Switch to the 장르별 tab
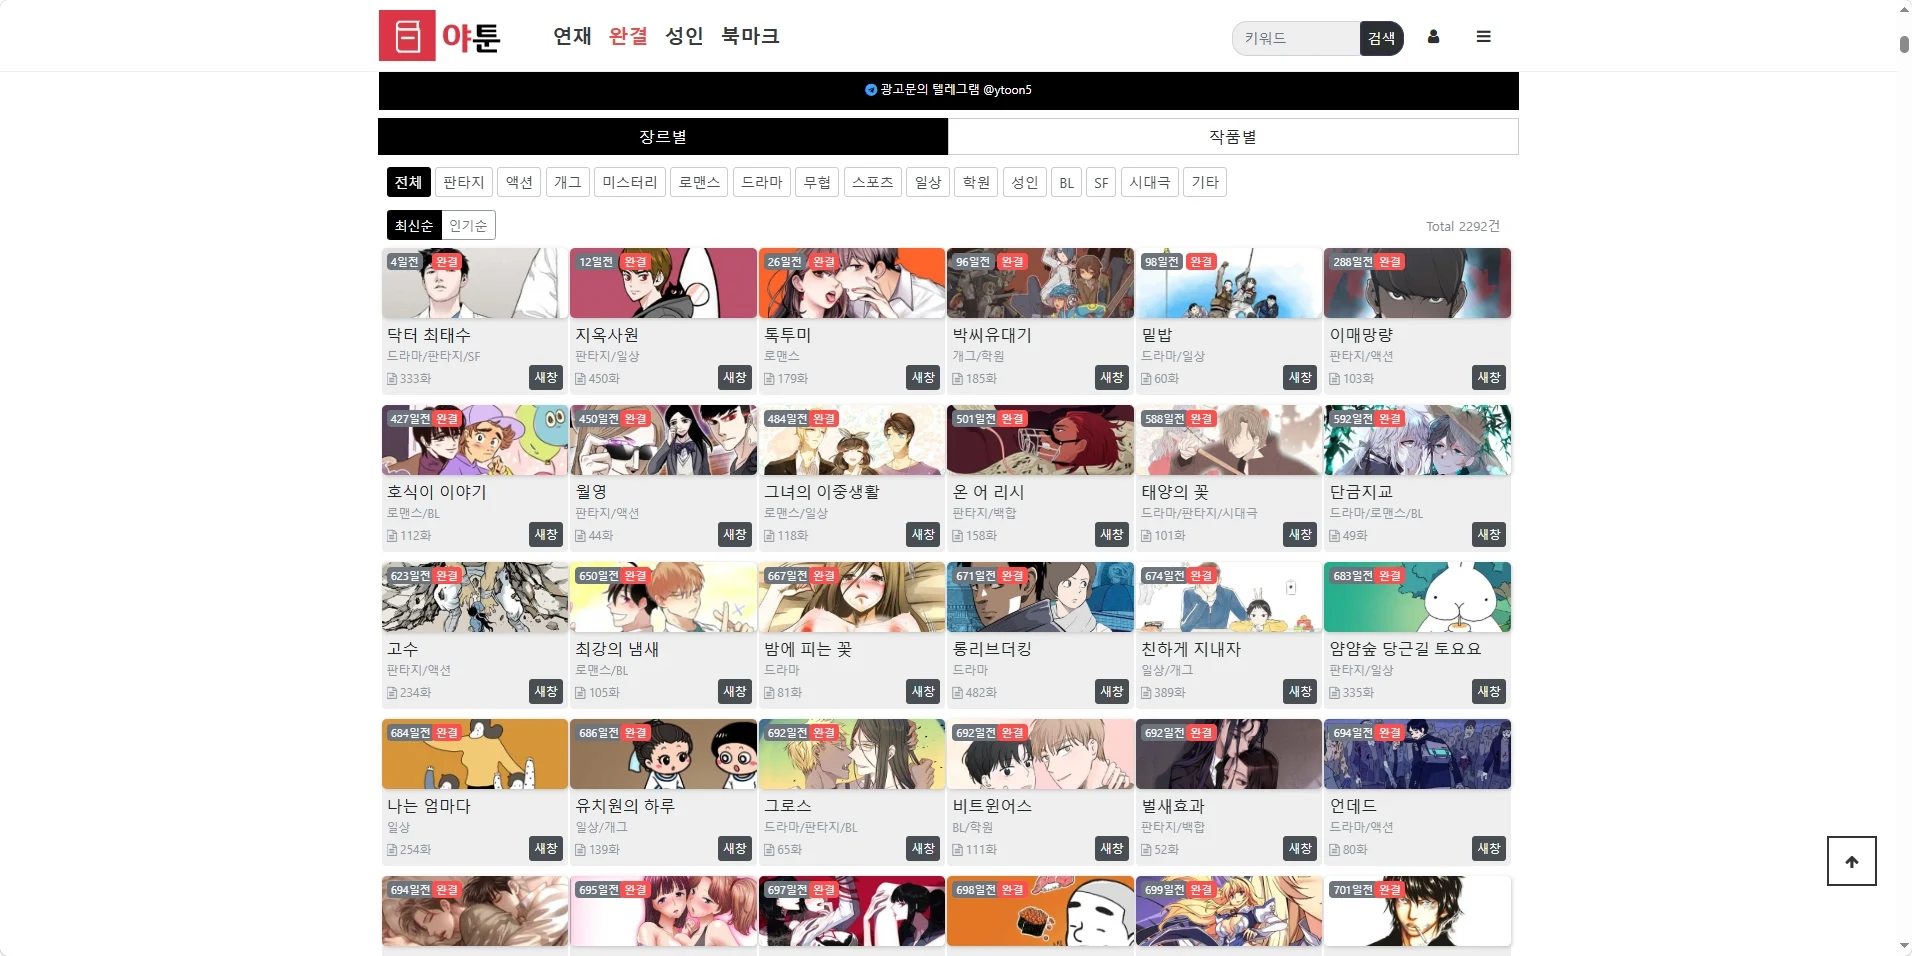This screenshot has height=956, width=1912. point(663,137)
